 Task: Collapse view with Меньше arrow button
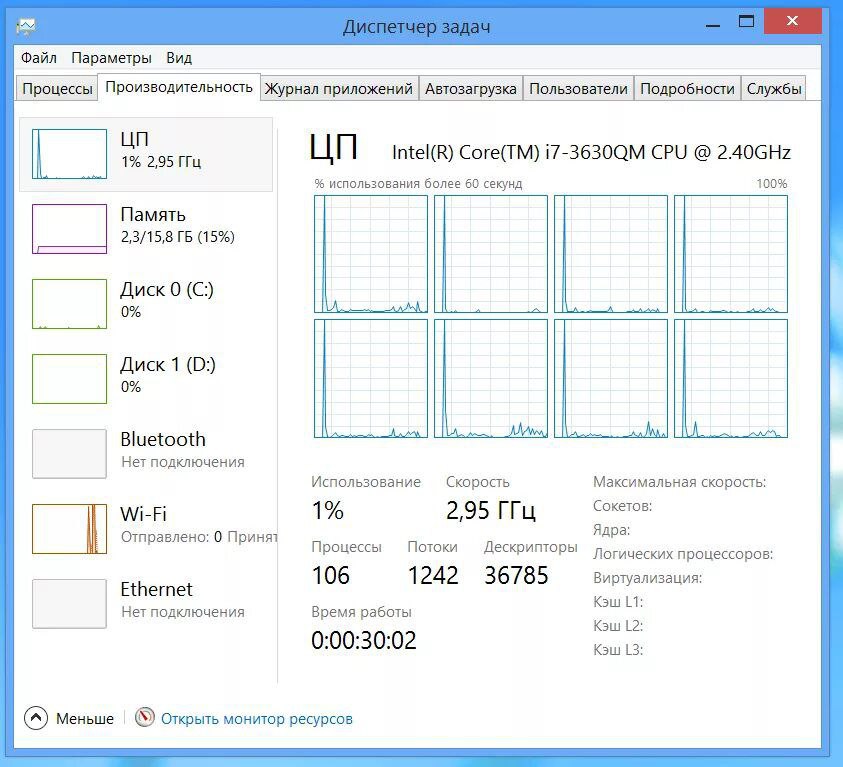[x=36, y=718]
